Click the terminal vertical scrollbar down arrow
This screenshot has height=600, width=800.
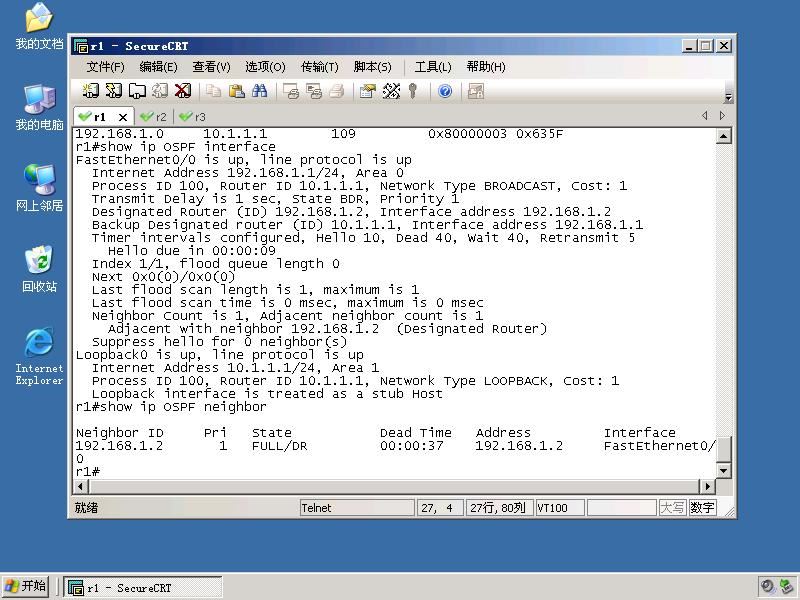(x=723, y=471)
